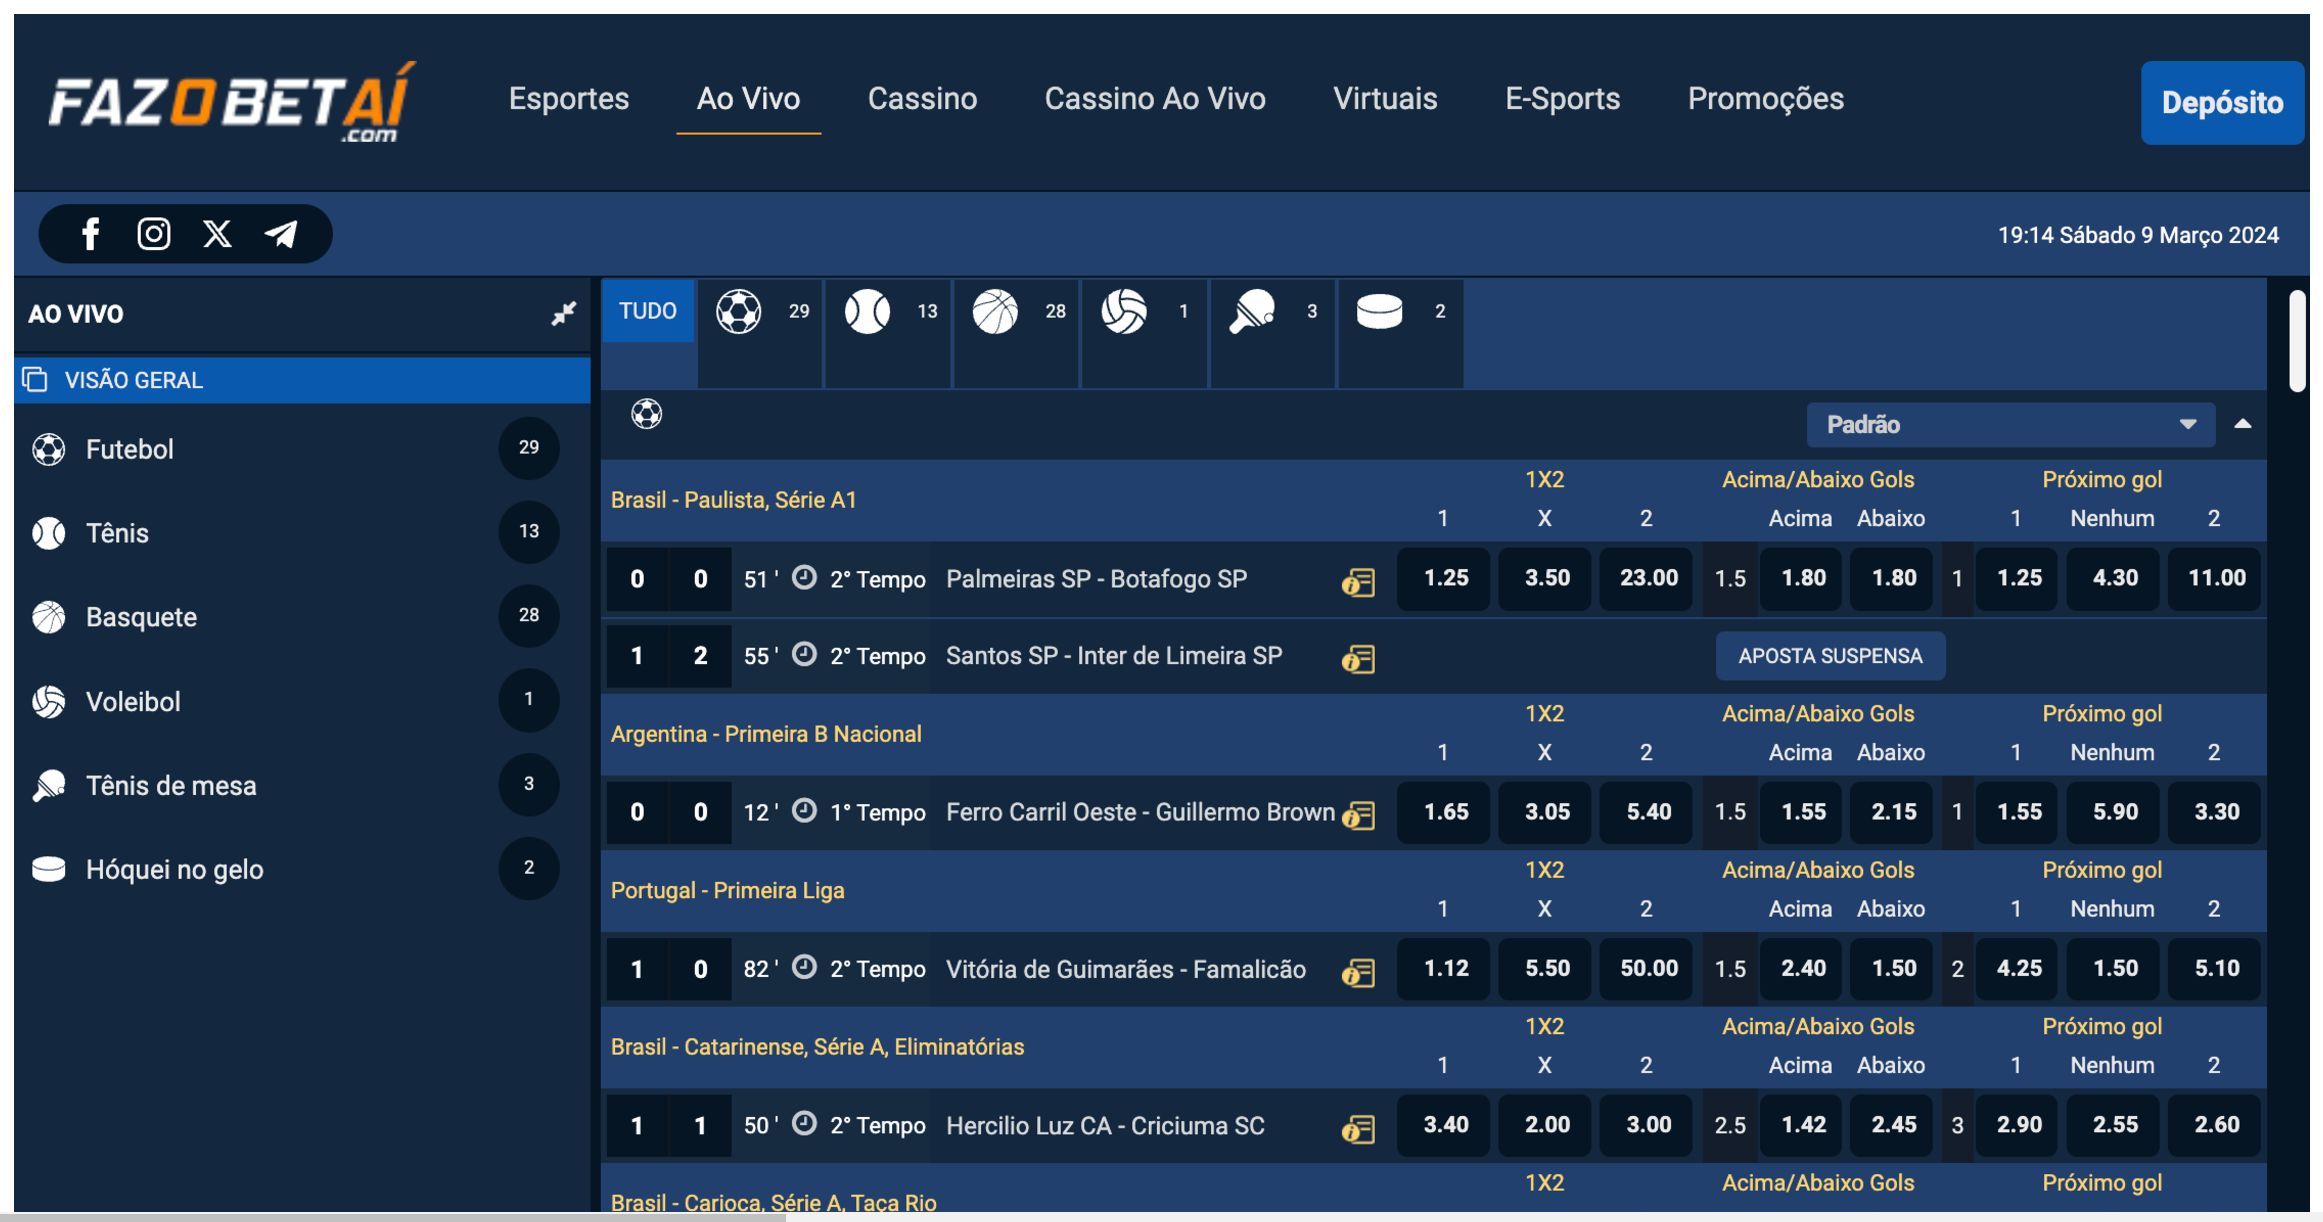Open the X (Twitter) social icon

coord(217,234)
